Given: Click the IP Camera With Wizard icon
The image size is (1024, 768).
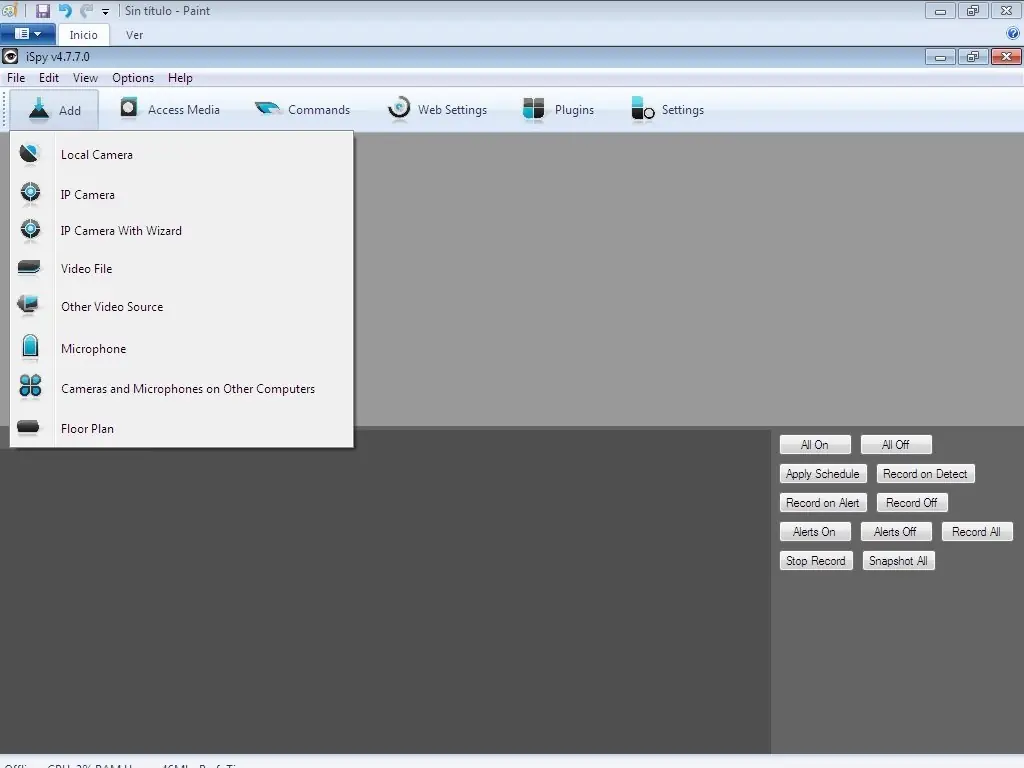Looking at the screenshot, I should click(x=30, y=230).
